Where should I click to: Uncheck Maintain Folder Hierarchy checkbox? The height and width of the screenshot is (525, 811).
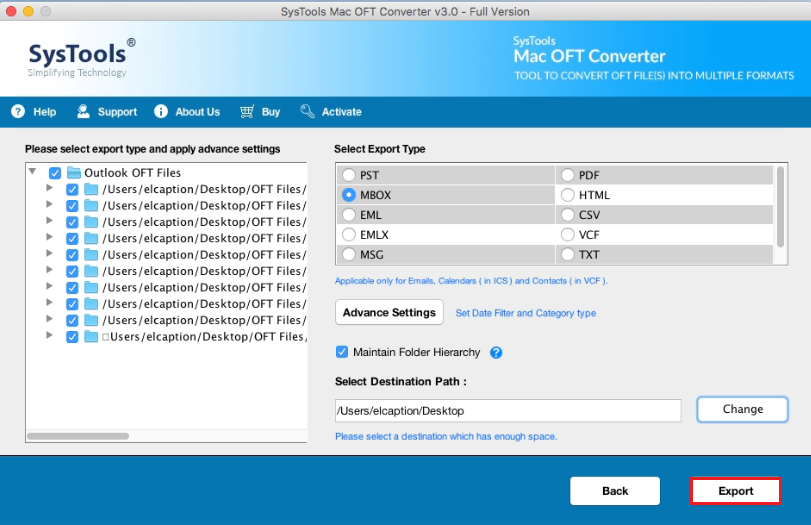point(342,352)
